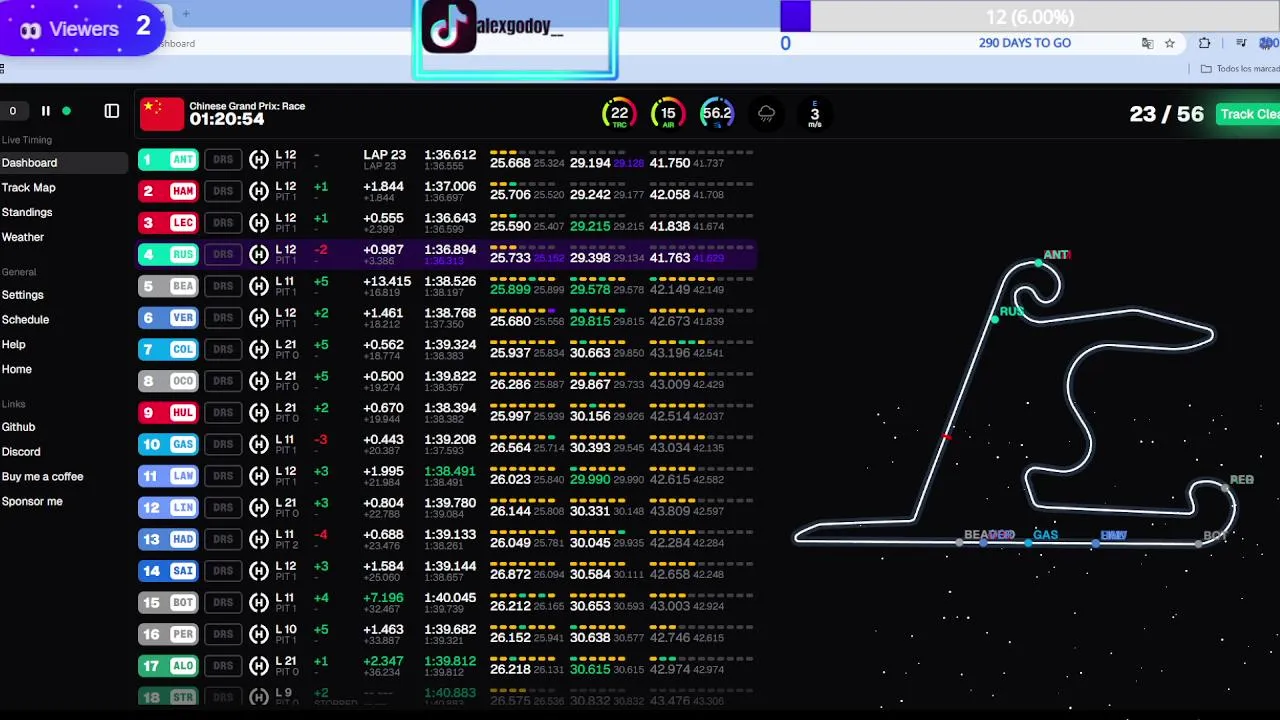Open the Discord link
The image size is (1280, 720).
click(21, 452)
